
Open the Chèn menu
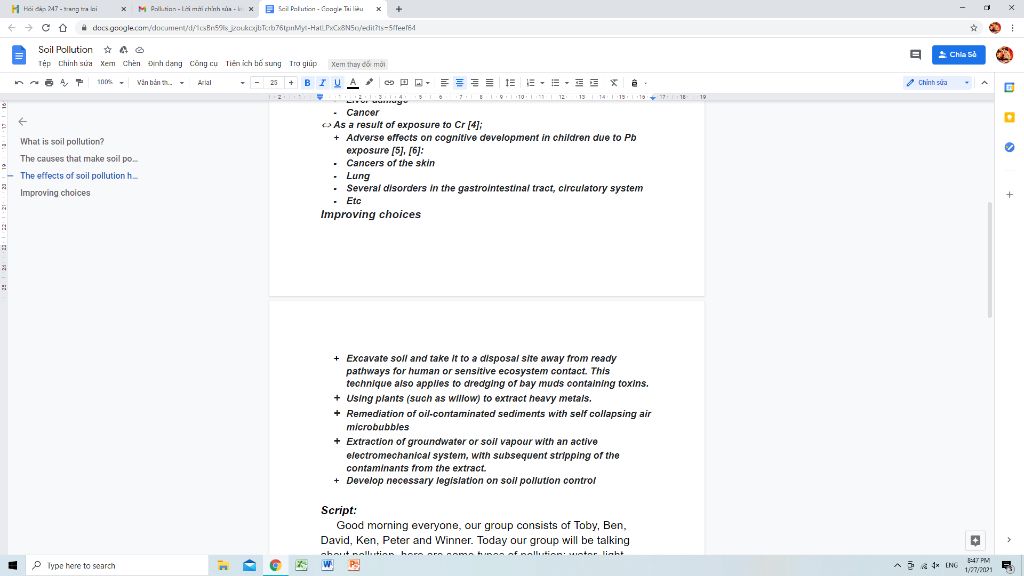(131, 64)
